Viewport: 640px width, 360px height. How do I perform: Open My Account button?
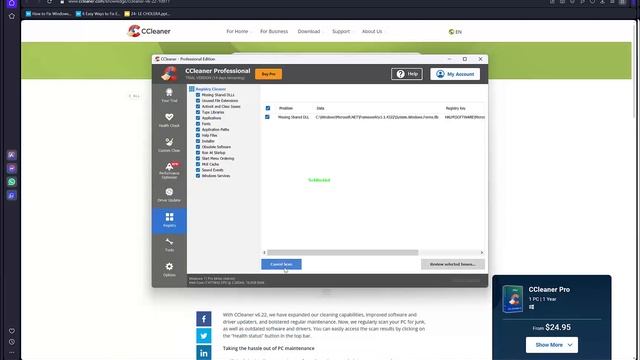(x=455, y=74)
